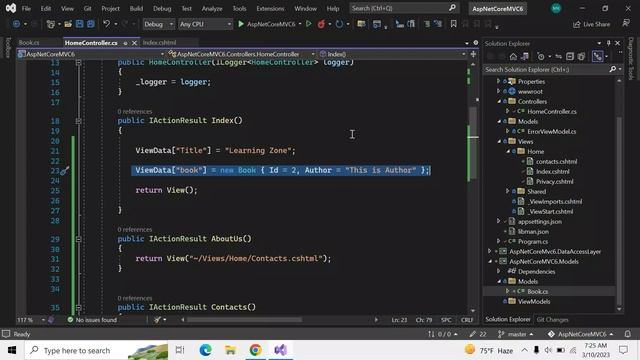Open the Extensions menu

coord(270,8)
